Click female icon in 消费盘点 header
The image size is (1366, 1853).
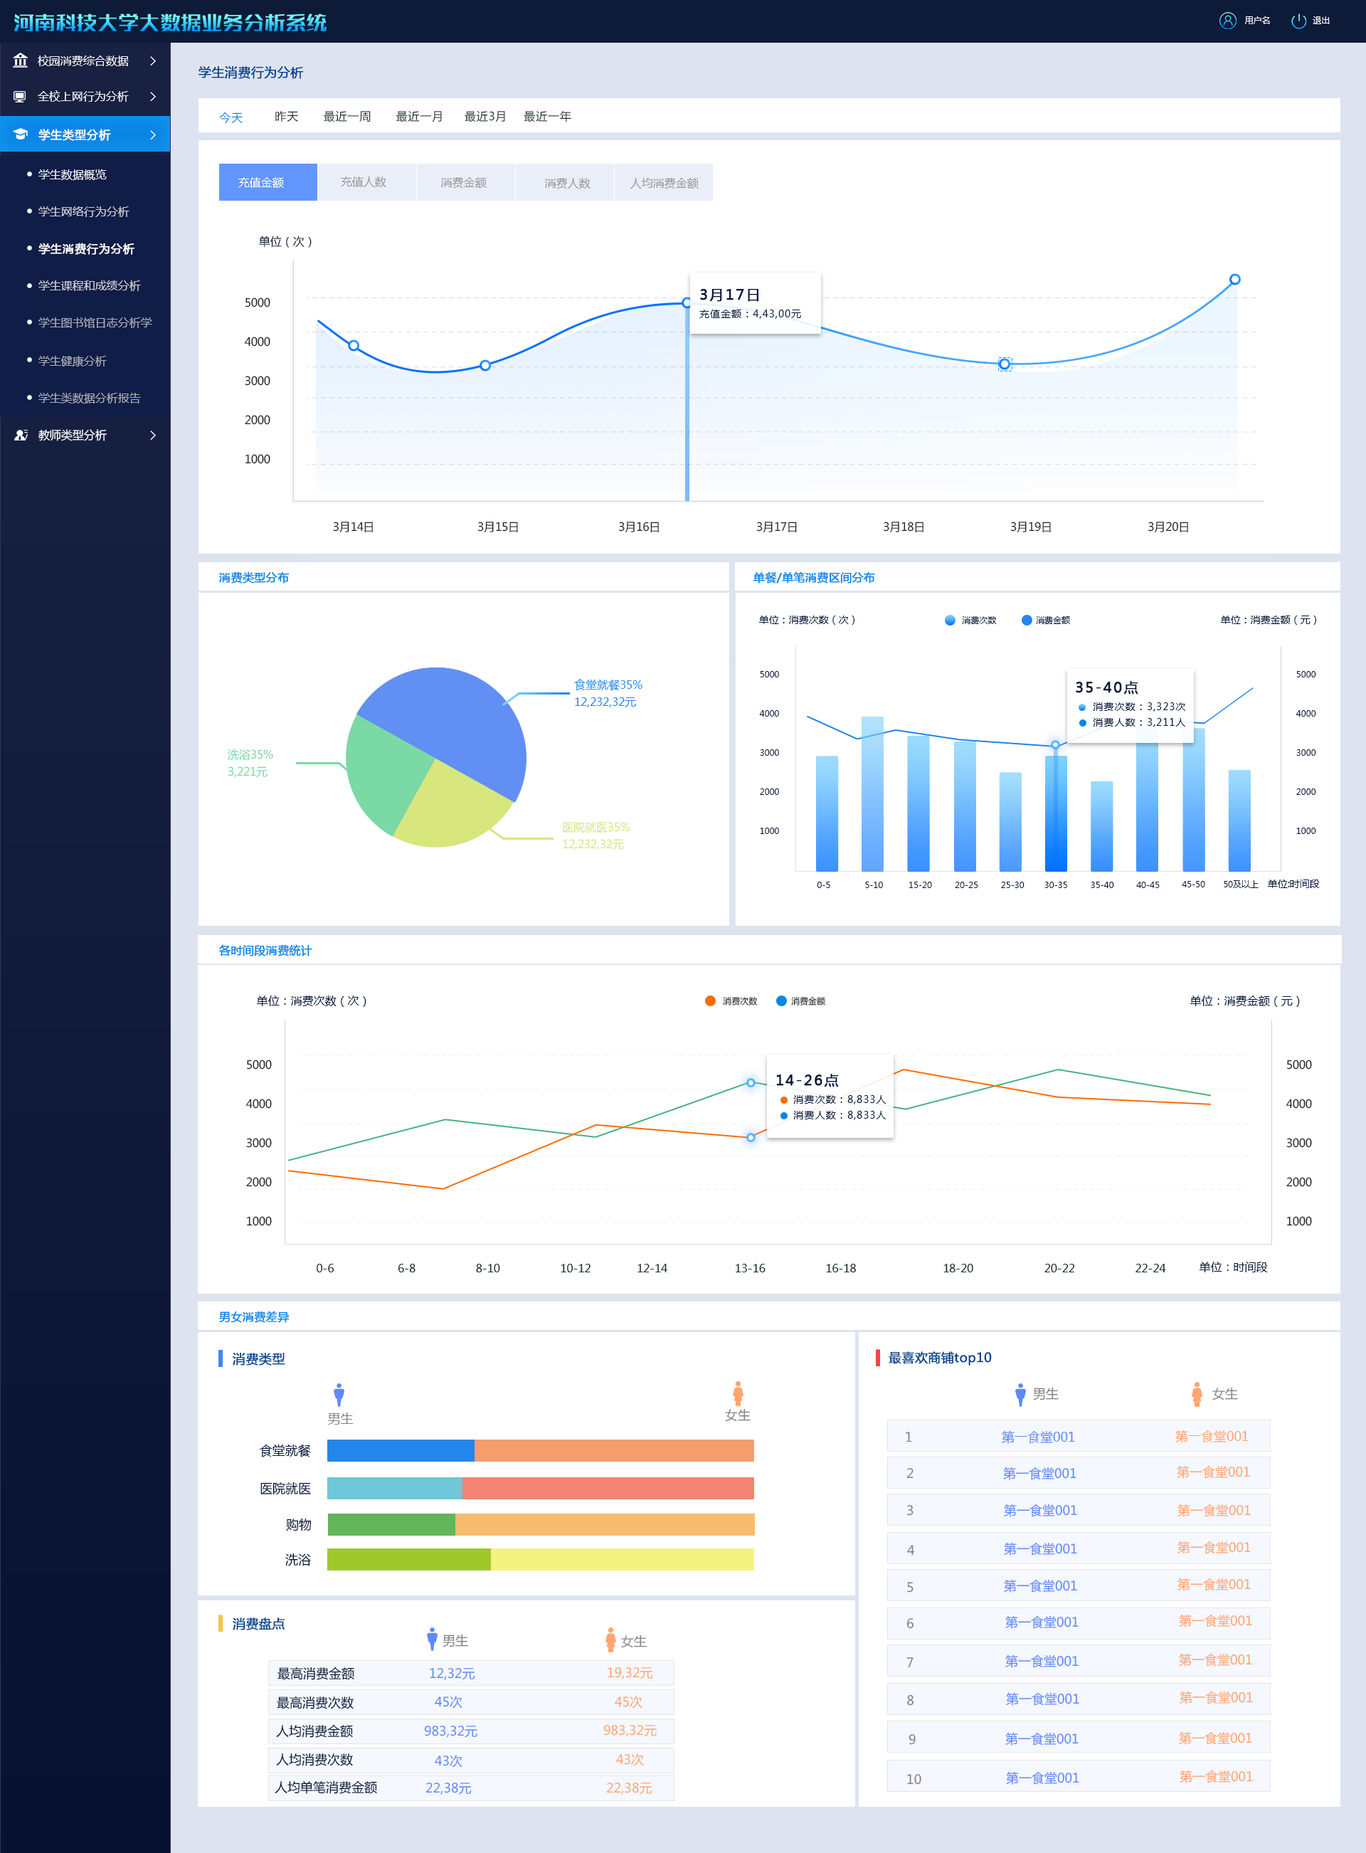[610, 1640]
